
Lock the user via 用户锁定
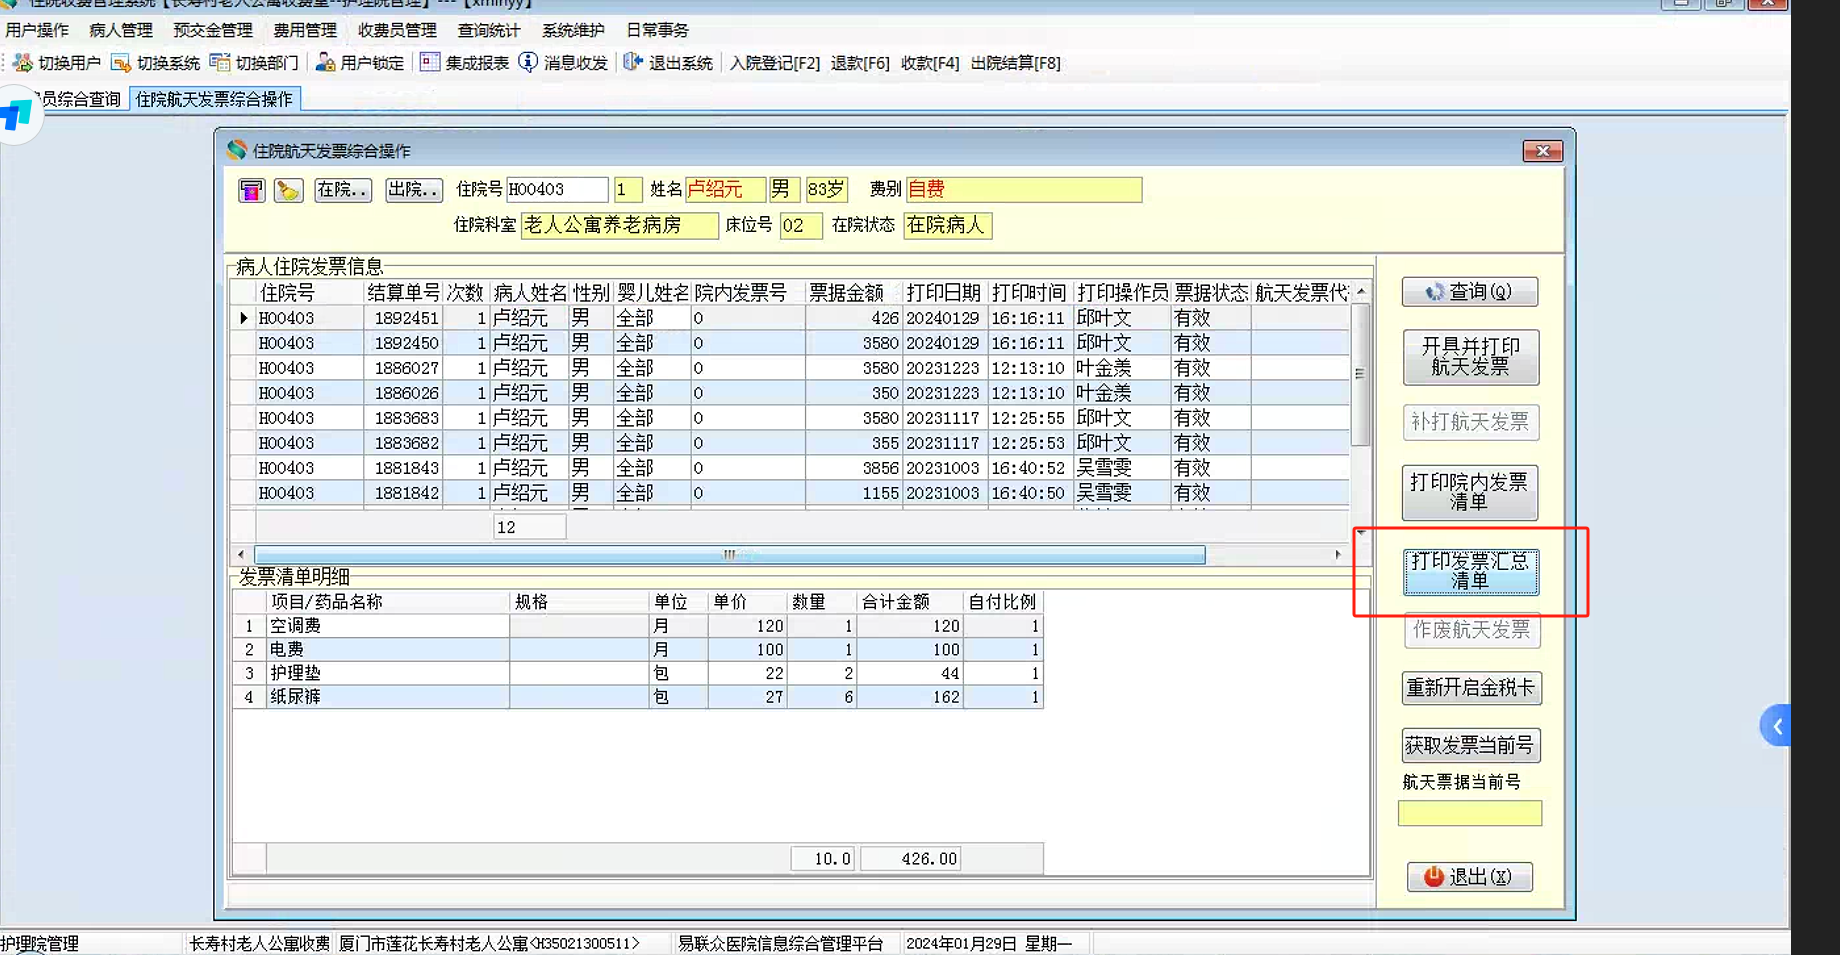coord(360,63)
